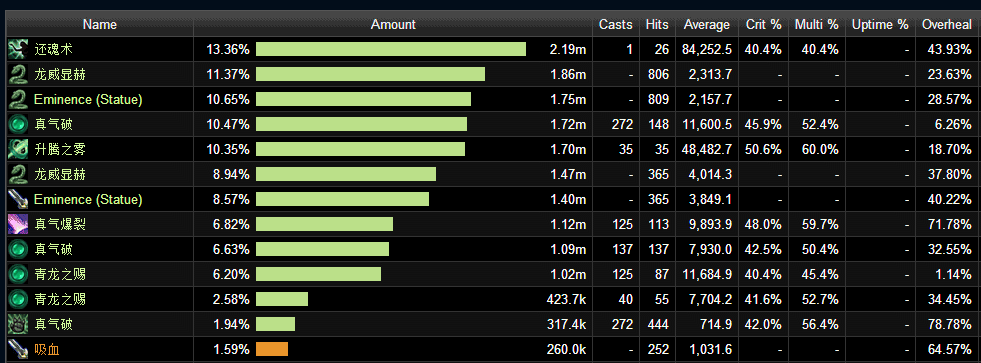Click the 吸血 leech icon
This screenshot has width=981, height=363.
(18, 349)
